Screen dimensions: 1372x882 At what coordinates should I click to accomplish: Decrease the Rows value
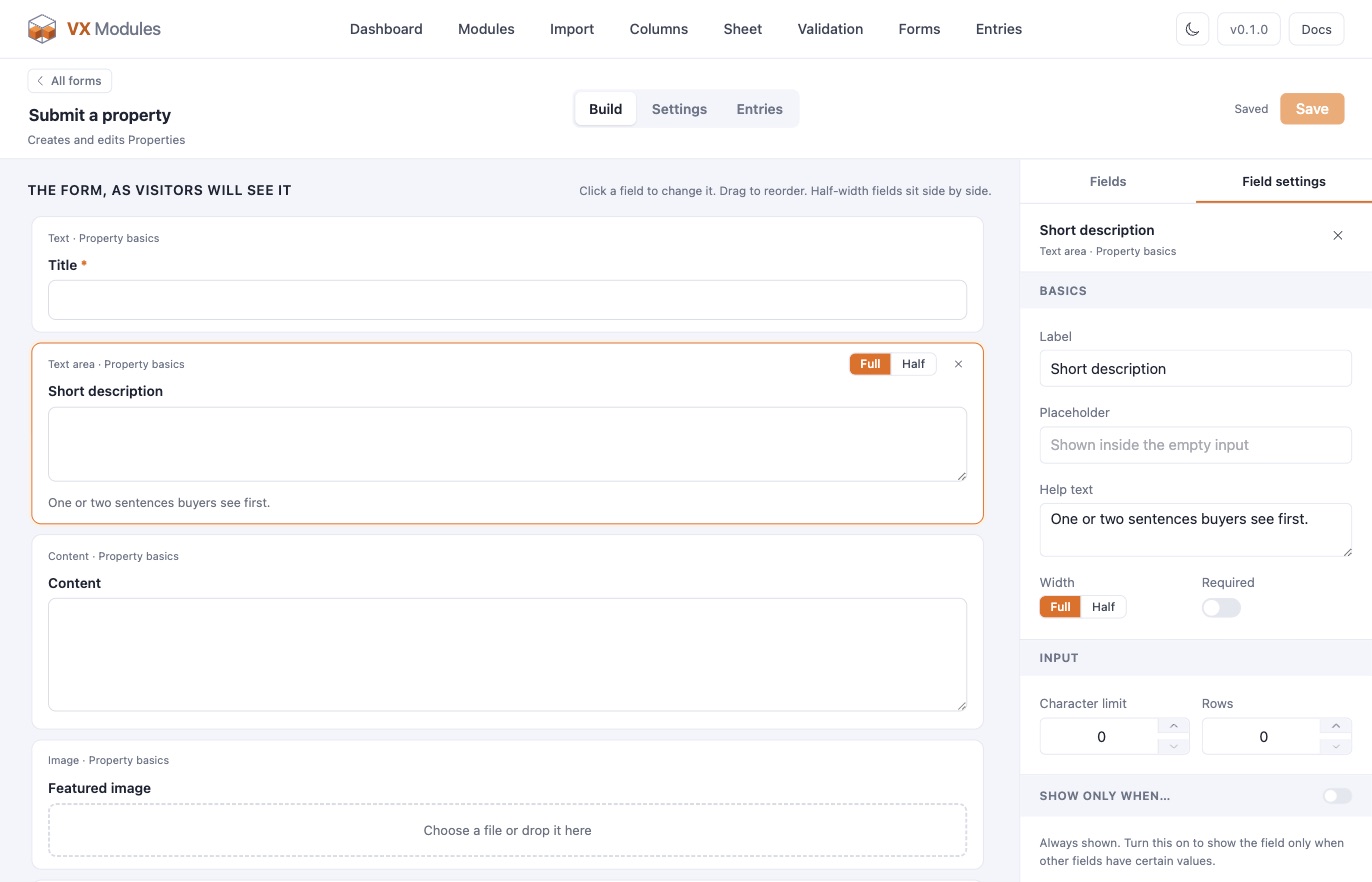(x=1335, y=746)
